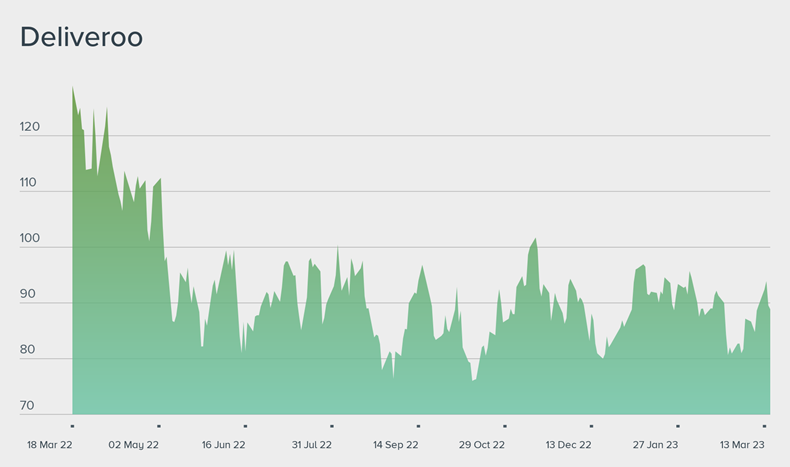The image size is (790, 467).
Task: Choose the 13 Dec 22 date label
Action: (x=569, y=445)
